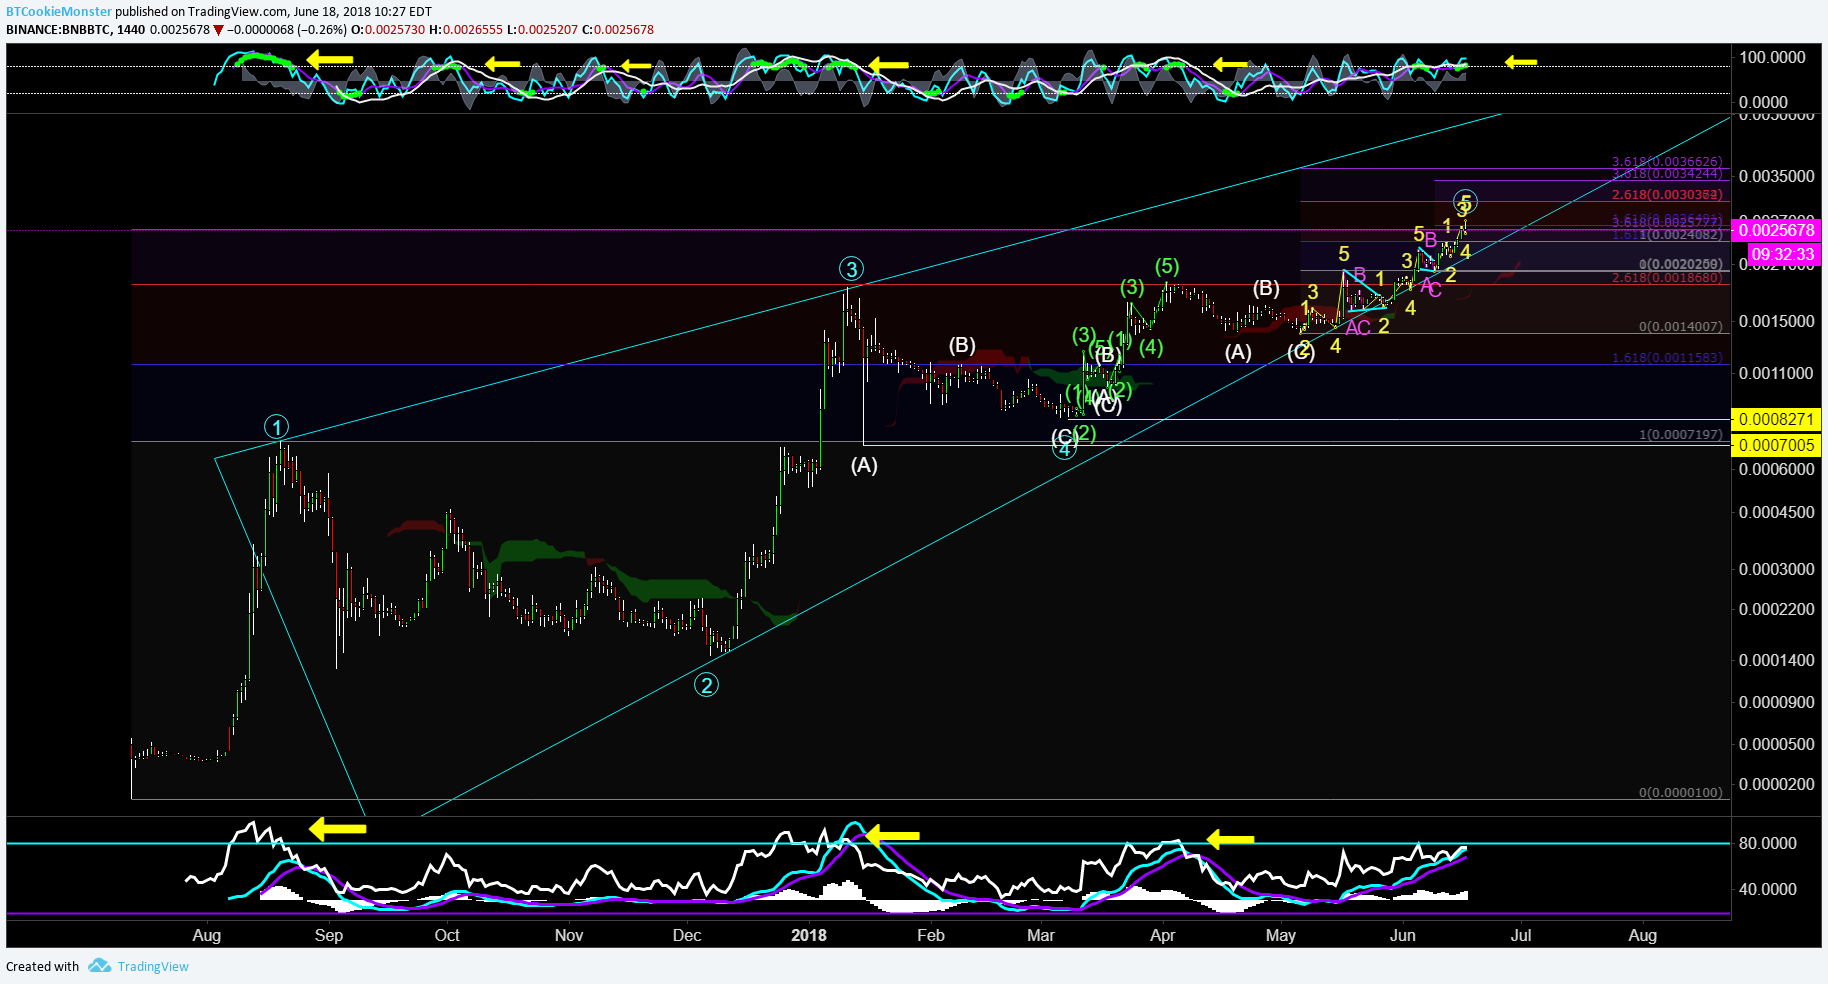Click the 0.0015000 price axis tick
Image resolution: width=1828 pixels, height=984 pixels.
[1776, 321]
